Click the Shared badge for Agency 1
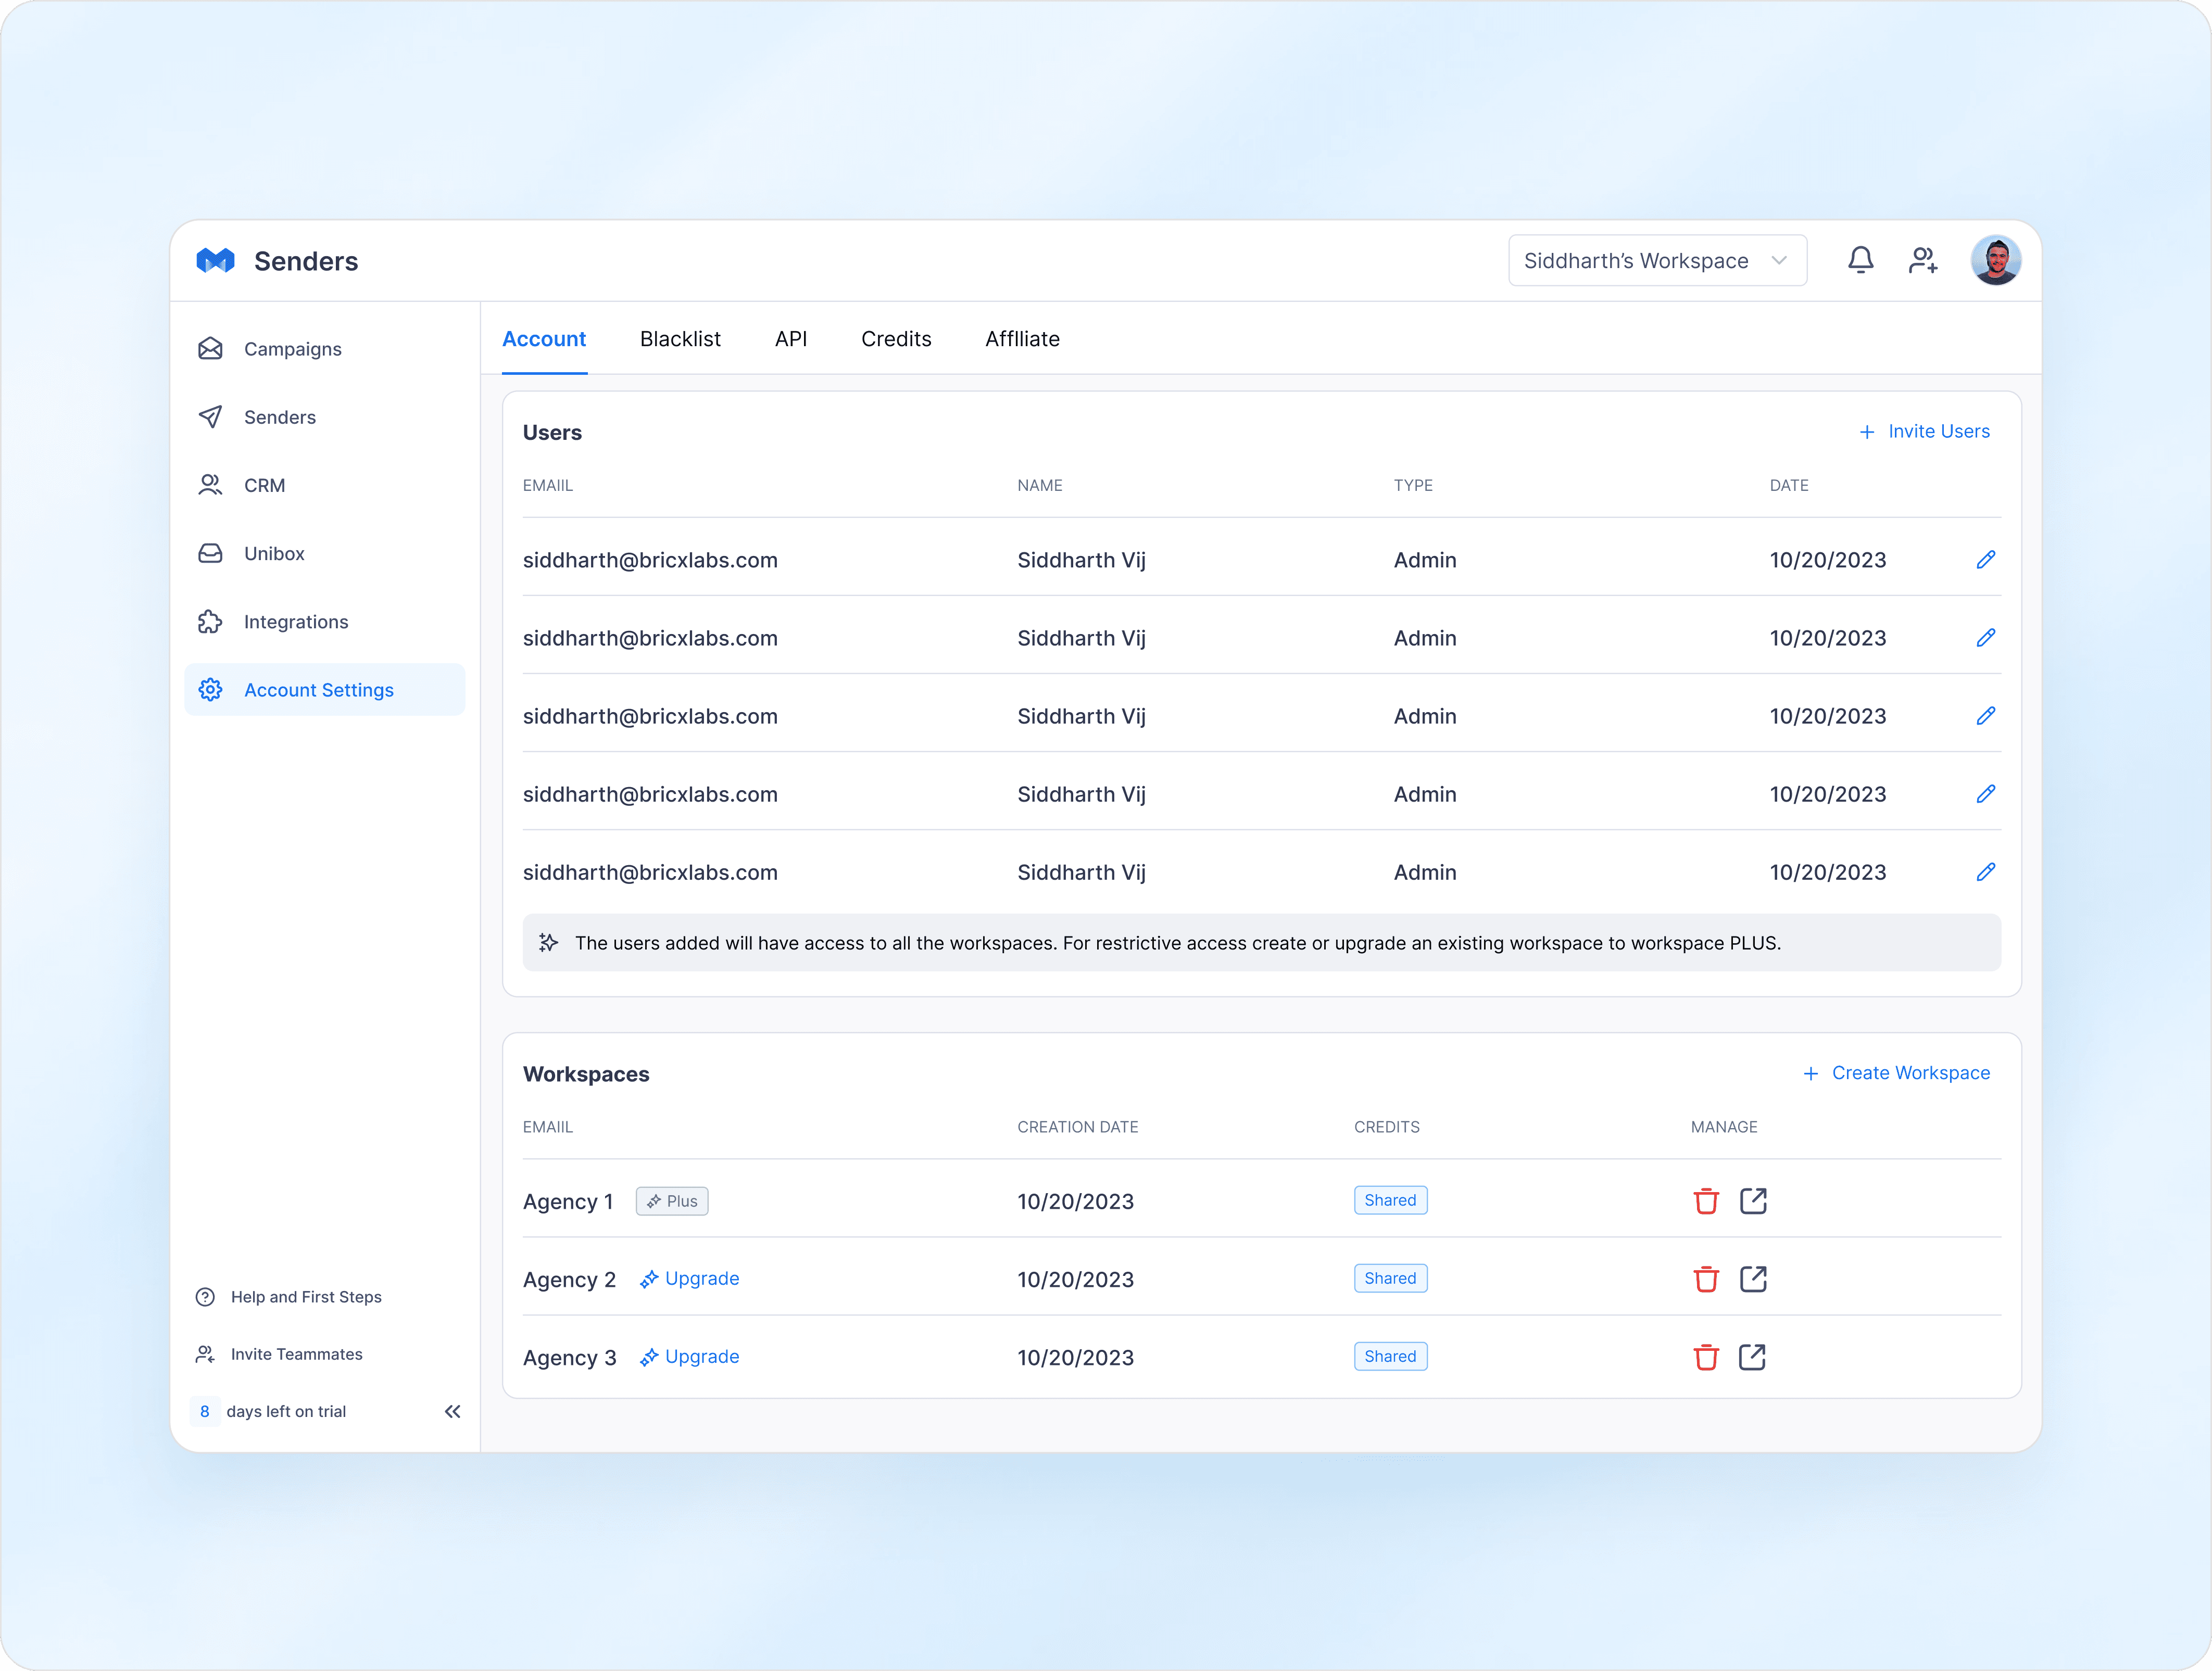 (1389, 1200)
